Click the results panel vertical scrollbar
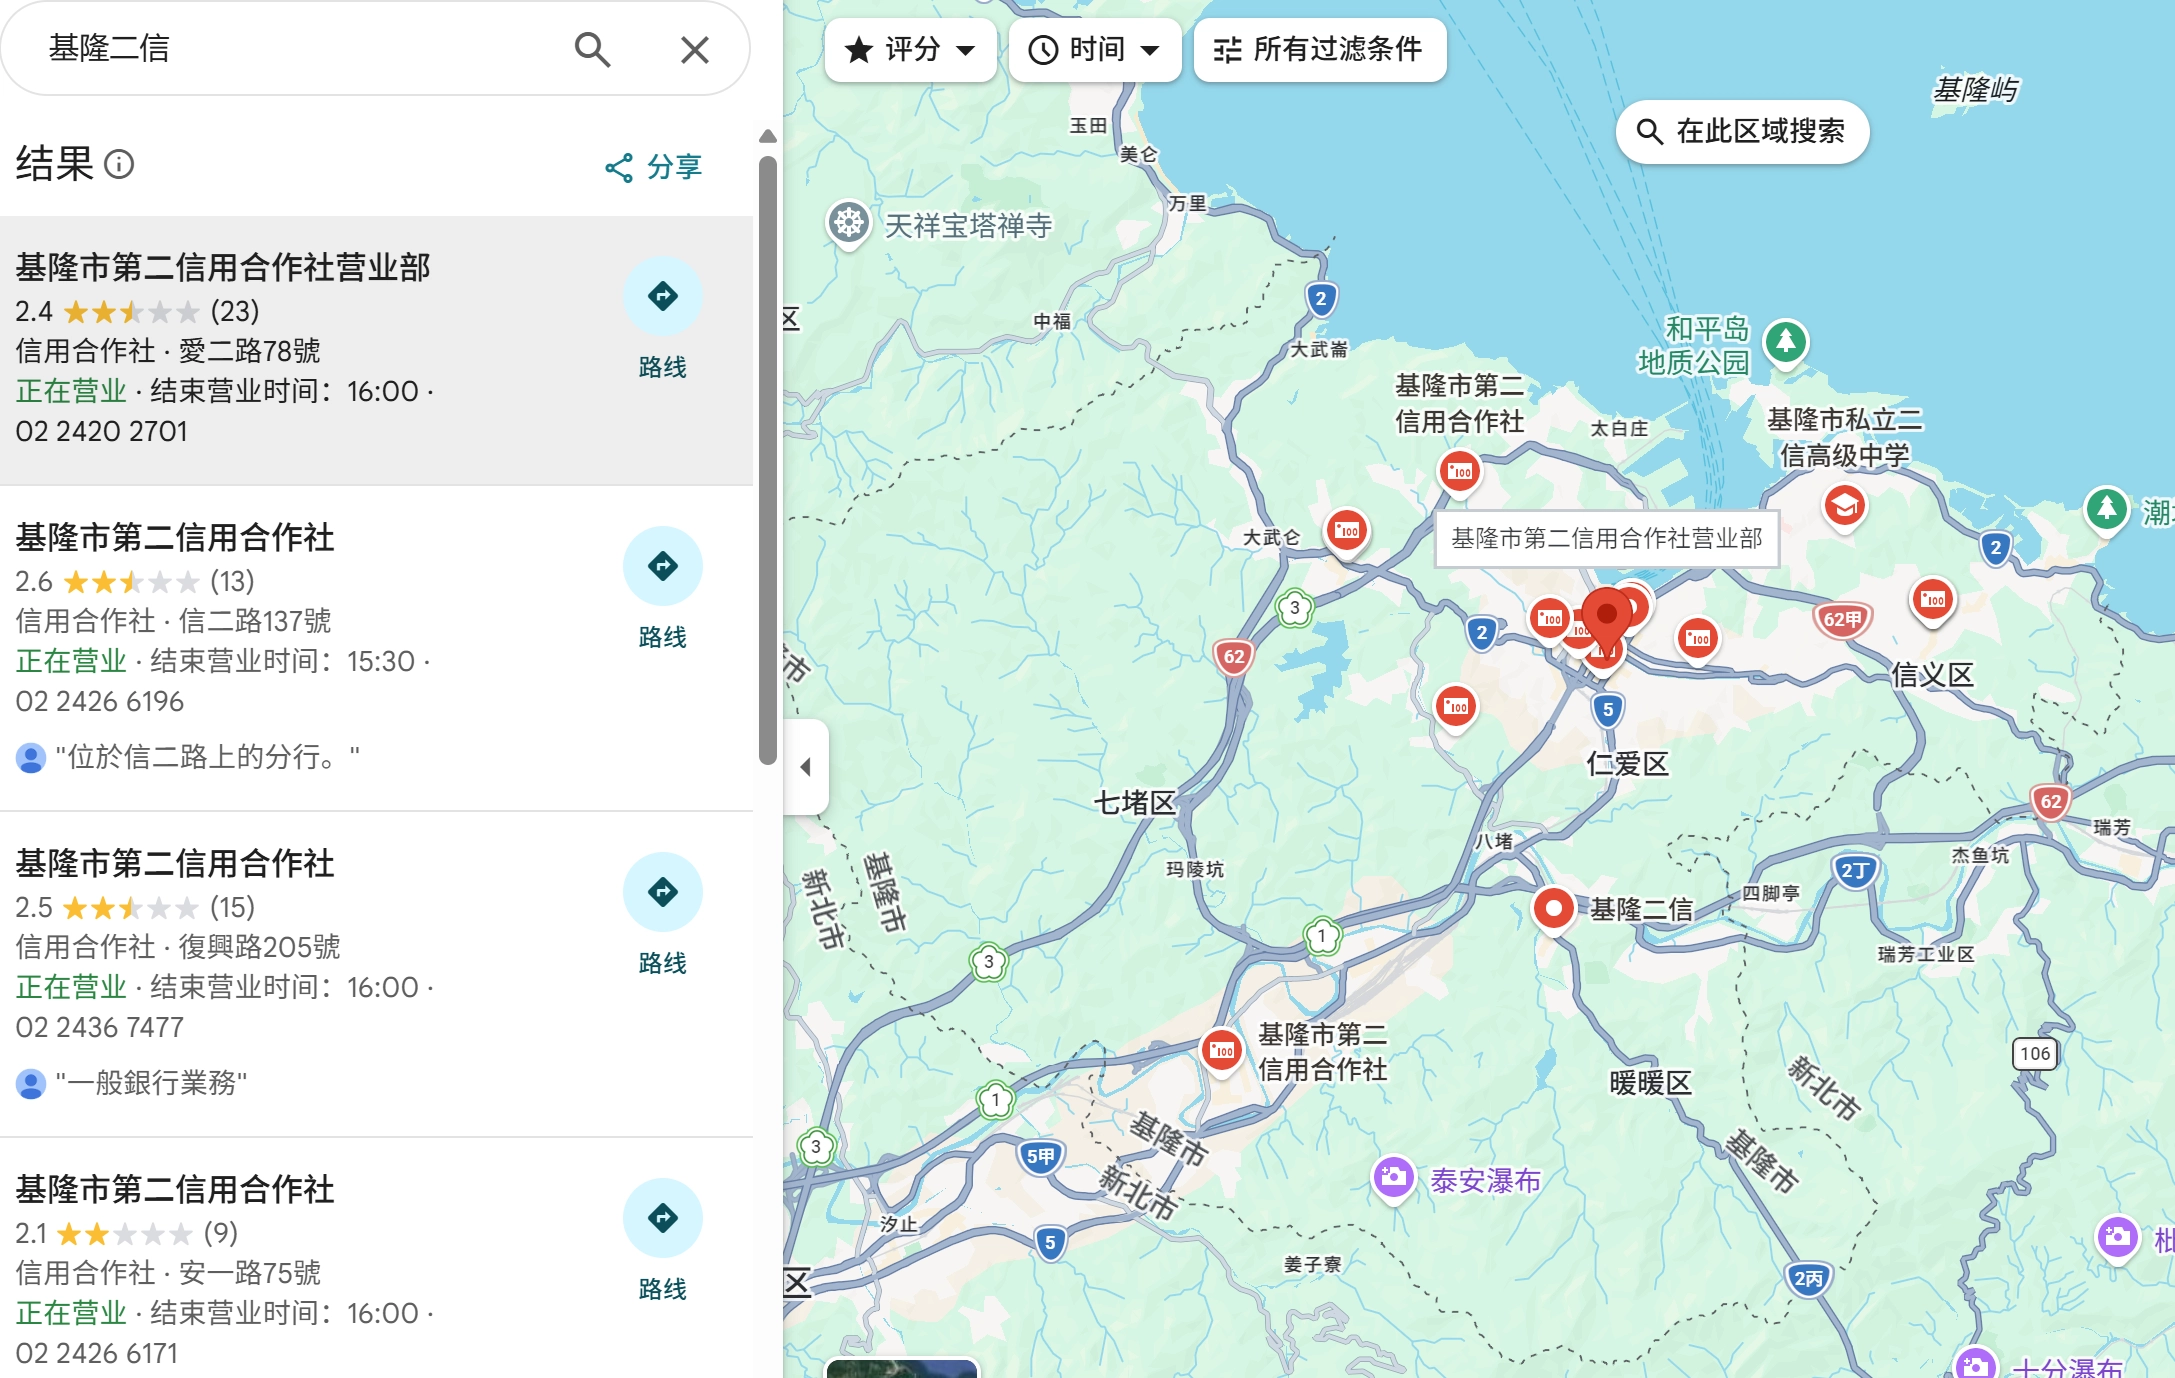Viewport: 2175px width, 1378px height. coord(767,460)
